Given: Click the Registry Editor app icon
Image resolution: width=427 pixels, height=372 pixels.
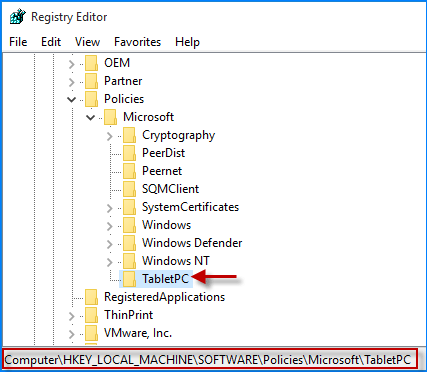Looking at the screenshot, I should click(17, 17).
